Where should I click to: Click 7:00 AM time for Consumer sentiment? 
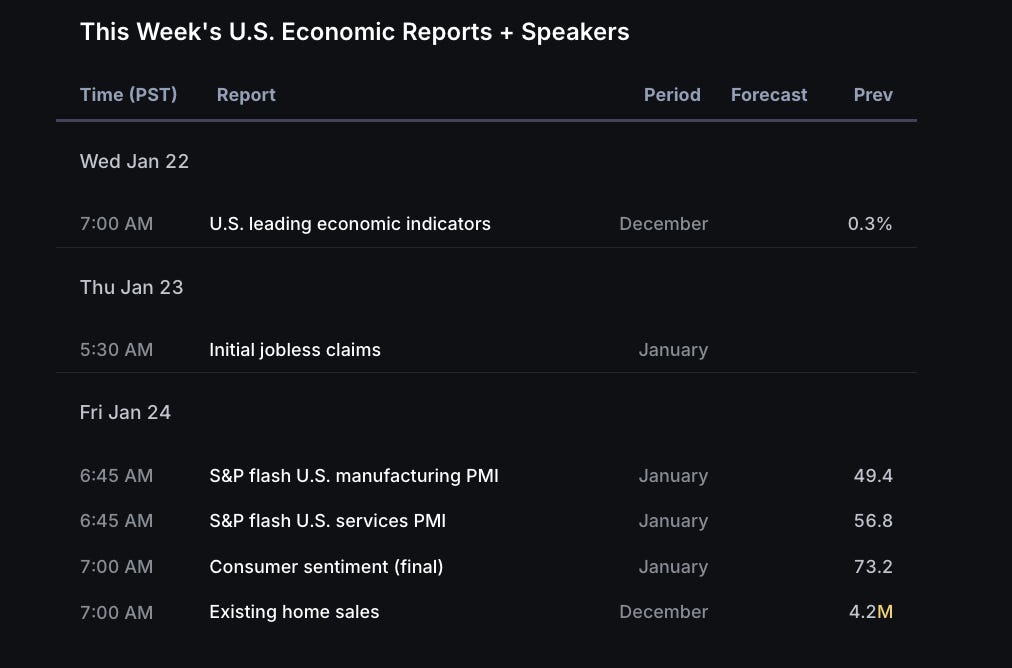click(116, 567)
